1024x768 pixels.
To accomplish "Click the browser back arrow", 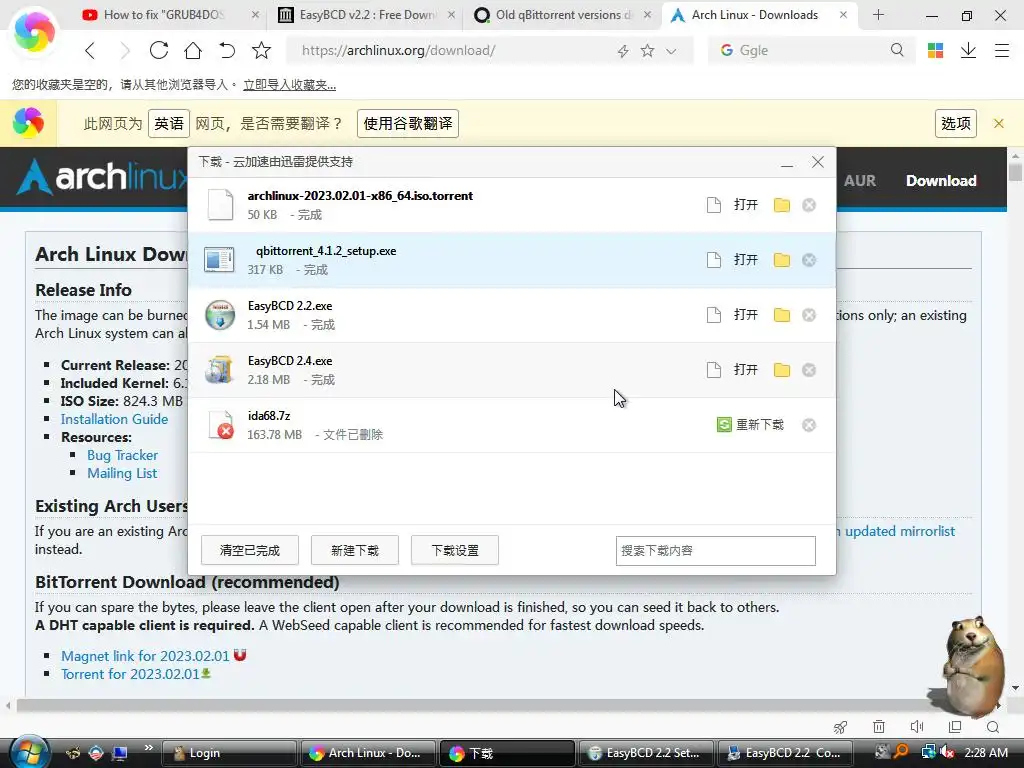I will (90, 50).
